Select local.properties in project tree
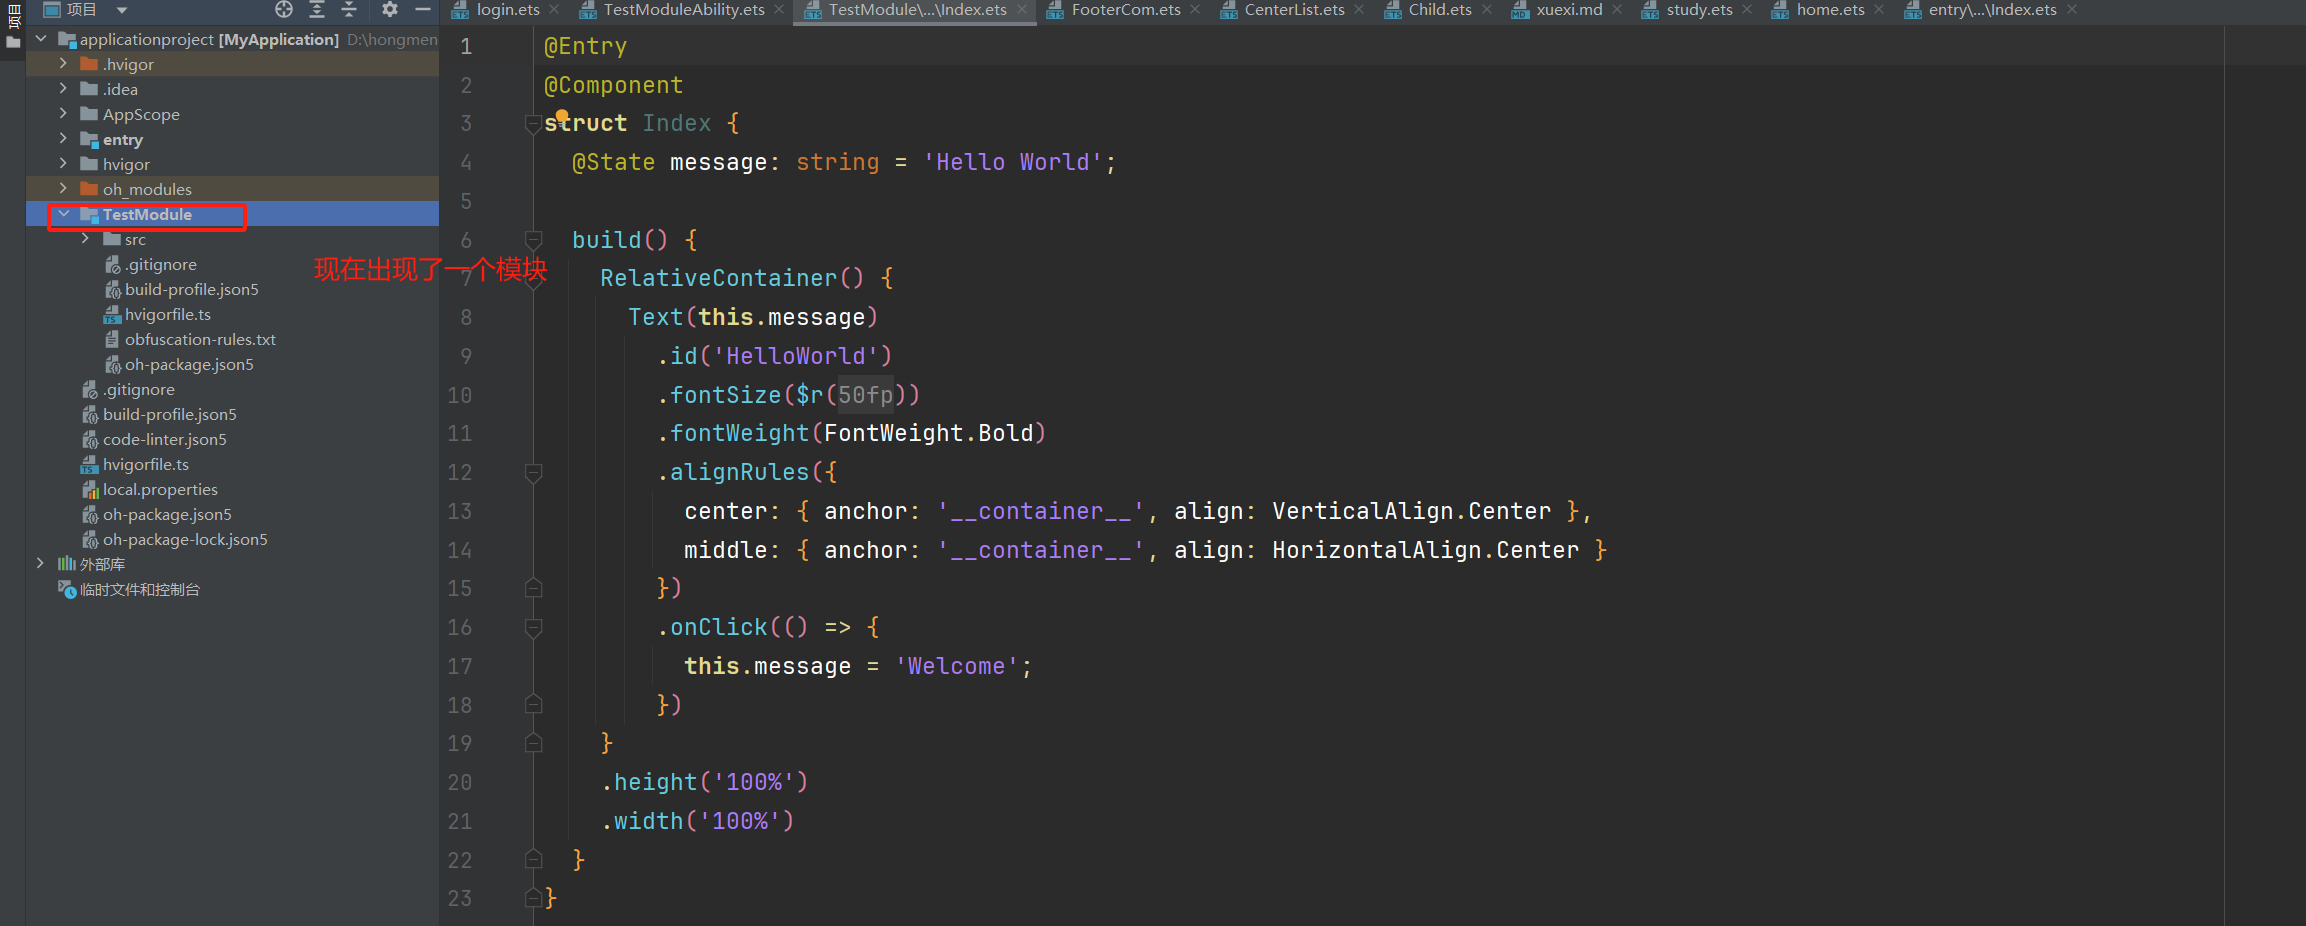 [x=160, y=490]
